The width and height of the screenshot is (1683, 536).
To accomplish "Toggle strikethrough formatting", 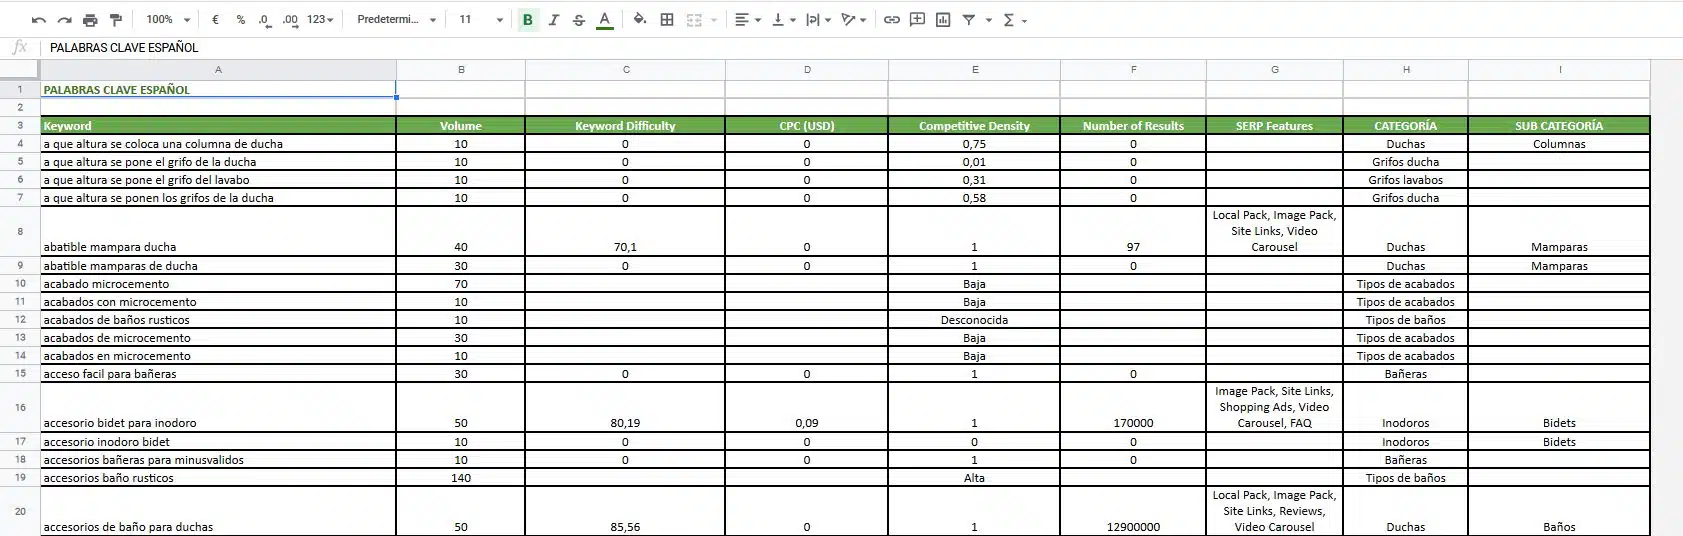I will (x=579, y=20).
